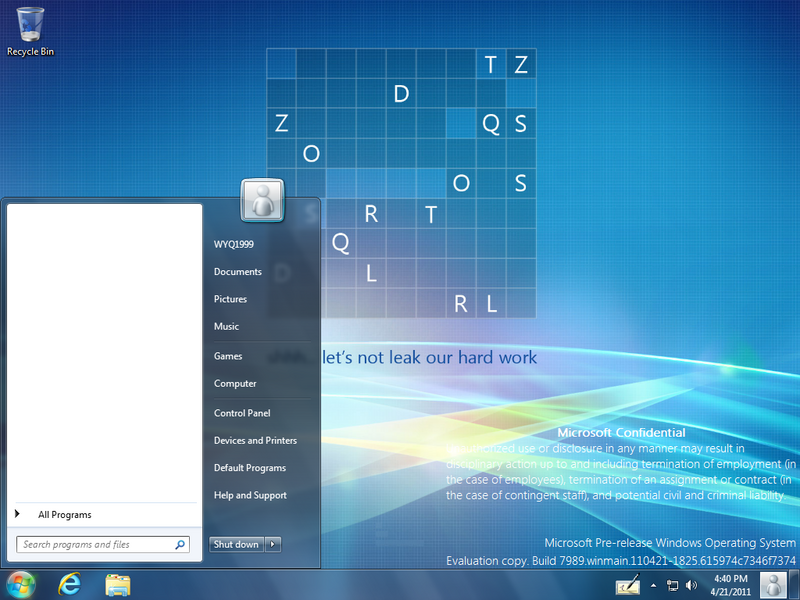The width and height of the screenshot is (800, 600).
Task: Click the user tile in the taskbar
Action: click(773, 585)
